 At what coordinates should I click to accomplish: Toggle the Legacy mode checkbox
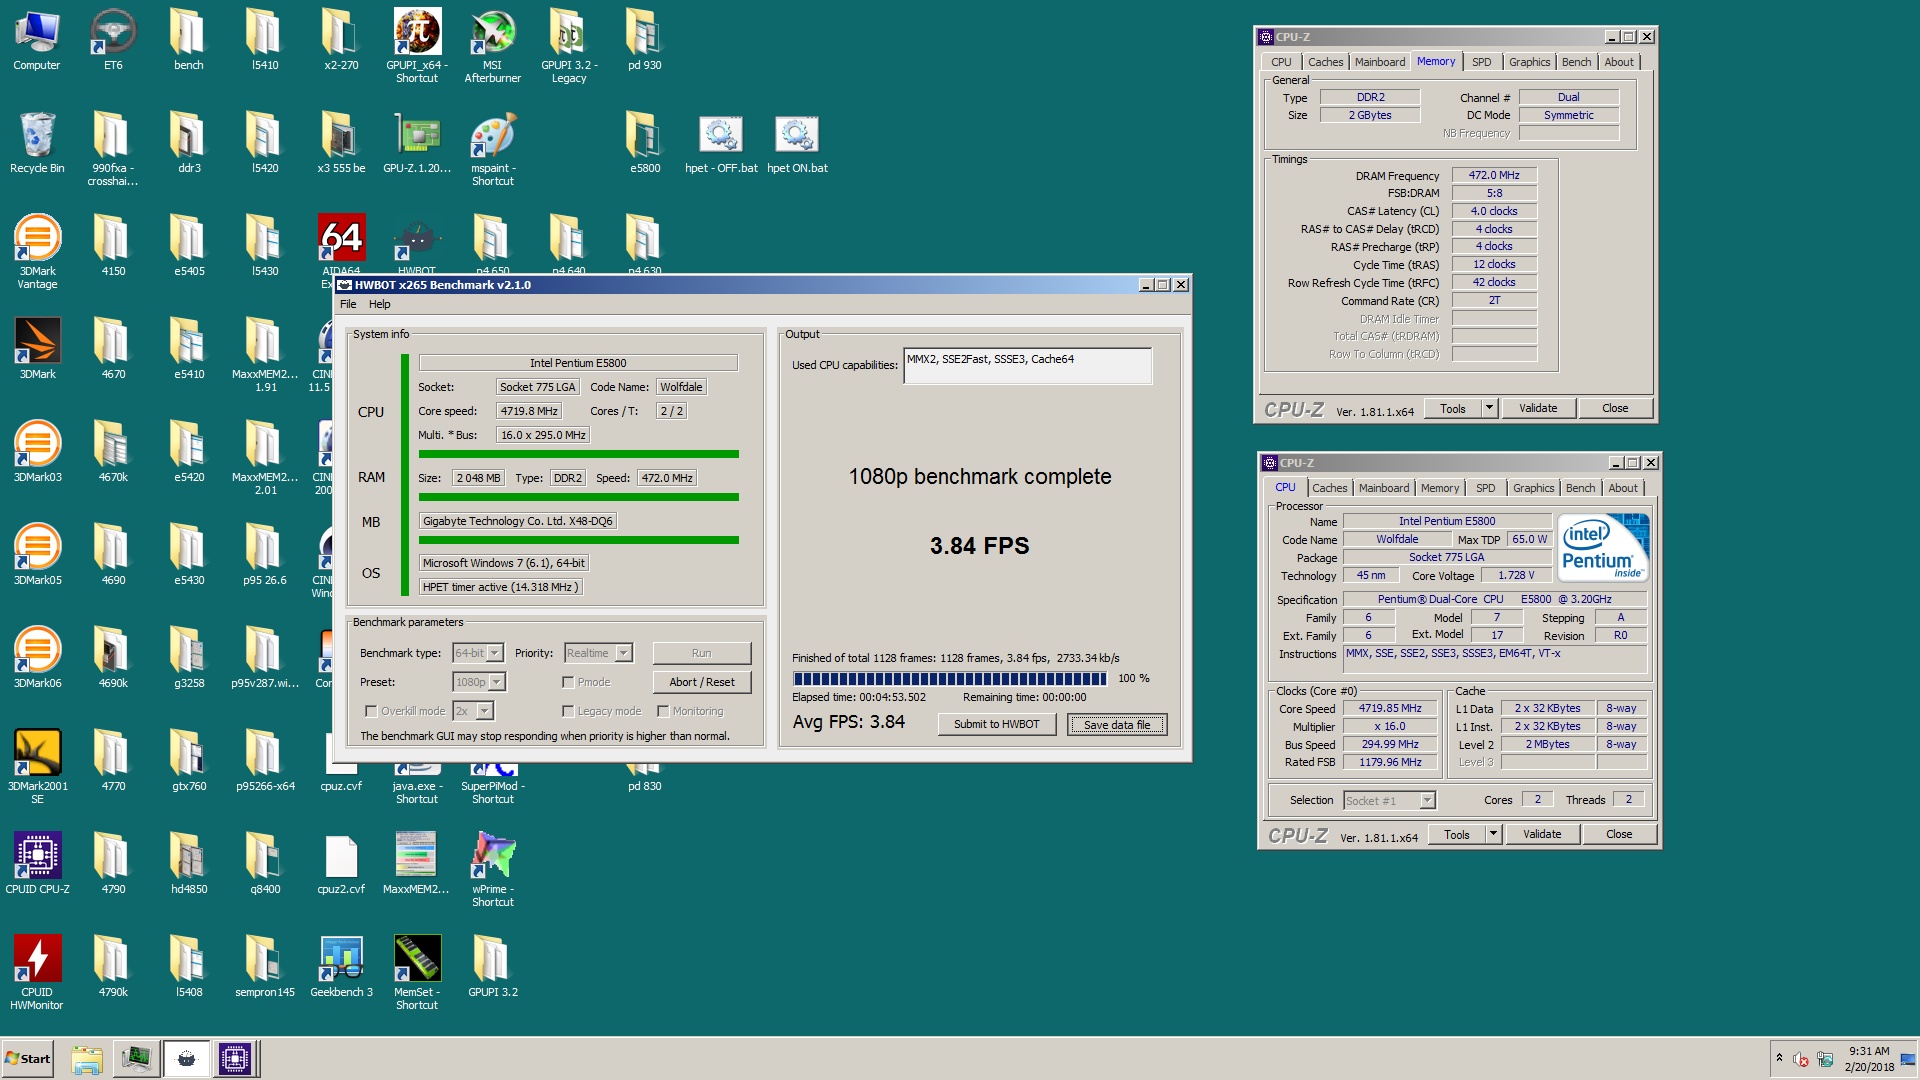(568, 711)
